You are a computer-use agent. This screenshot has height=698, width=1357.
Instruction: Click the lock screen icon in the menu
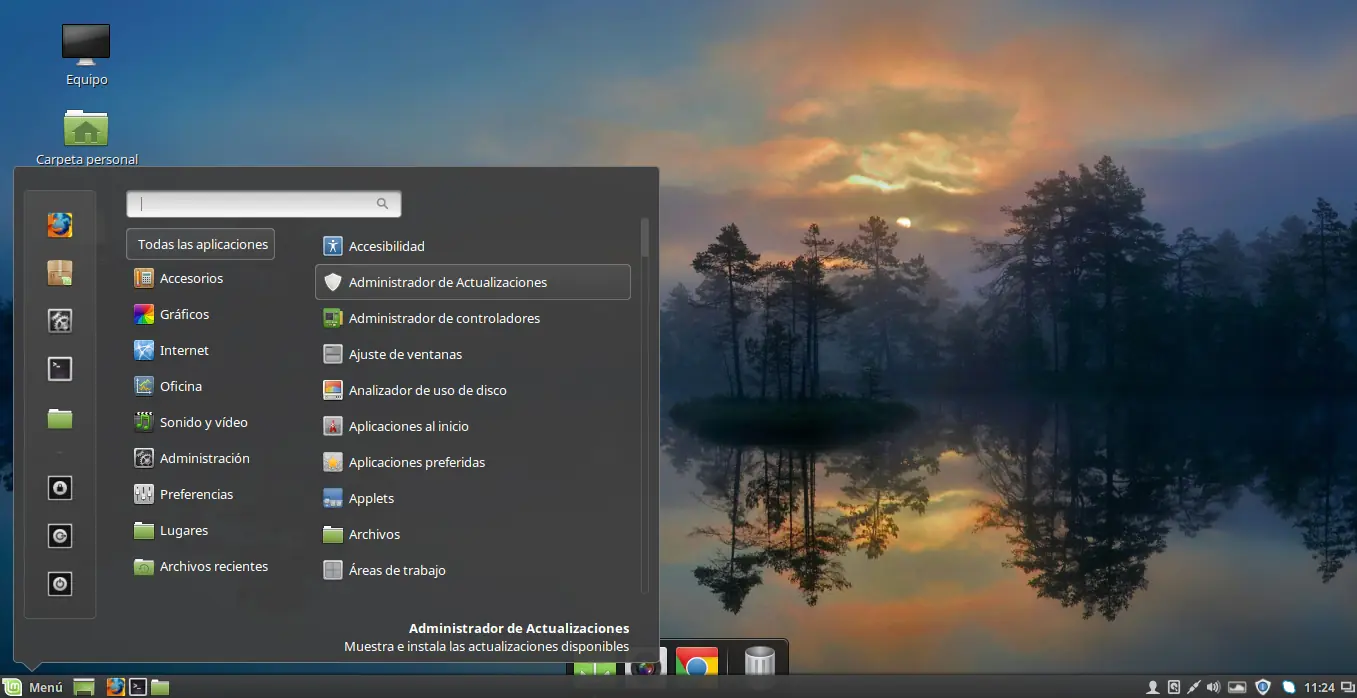60,488
